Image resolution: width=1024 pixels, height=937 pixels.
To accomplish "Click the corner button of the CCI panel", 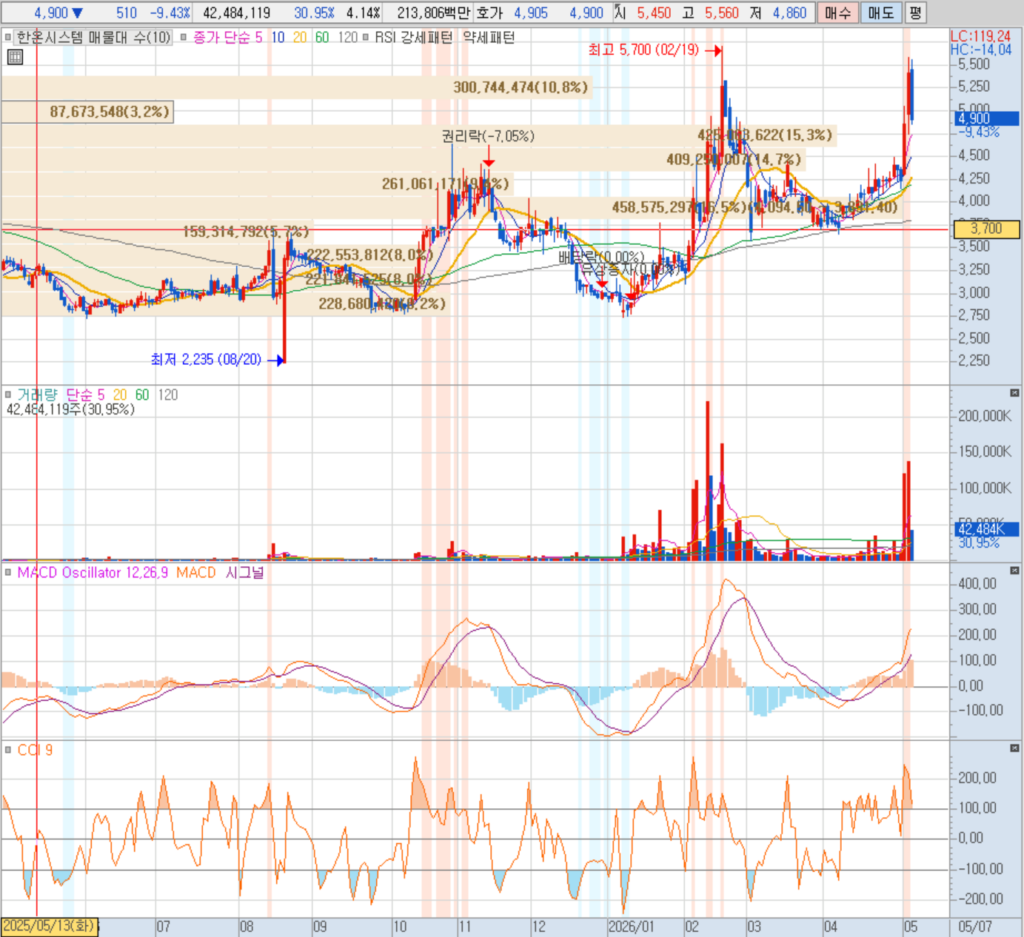I will coord(1014,748).
